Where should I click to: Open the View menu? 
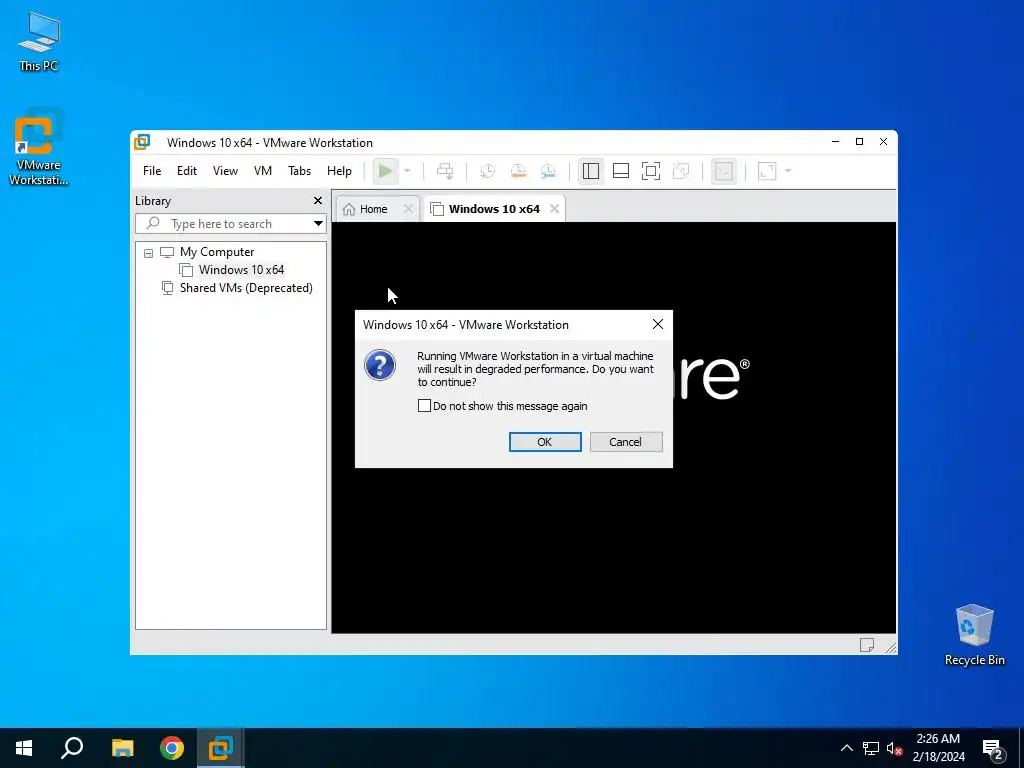225,171
